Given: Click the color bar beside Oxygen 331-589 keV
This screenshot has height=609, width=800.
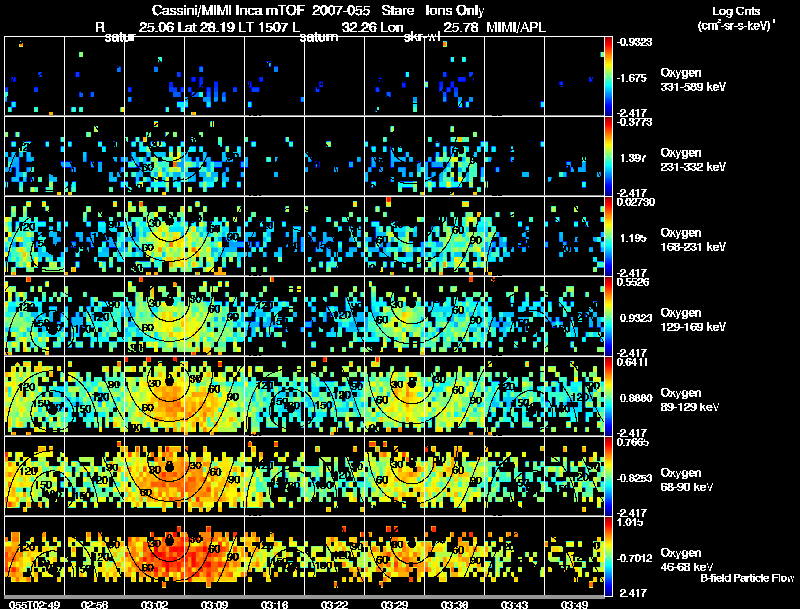Looking at the screenshot, I should [x=608, y=76].
